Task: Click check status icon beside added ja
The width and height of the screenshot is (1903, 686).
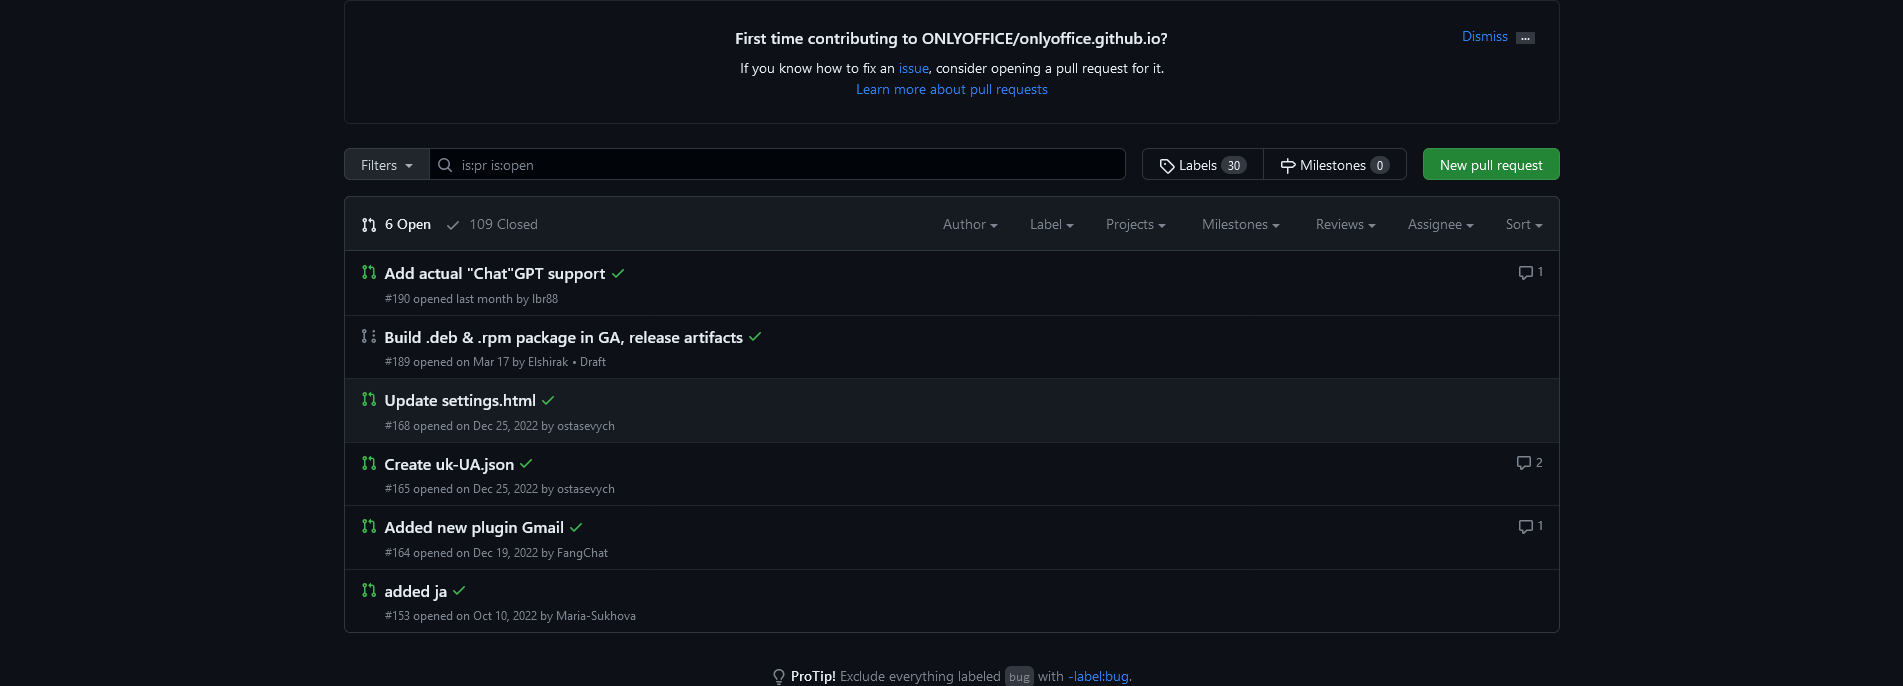Action: coord(459,591)
